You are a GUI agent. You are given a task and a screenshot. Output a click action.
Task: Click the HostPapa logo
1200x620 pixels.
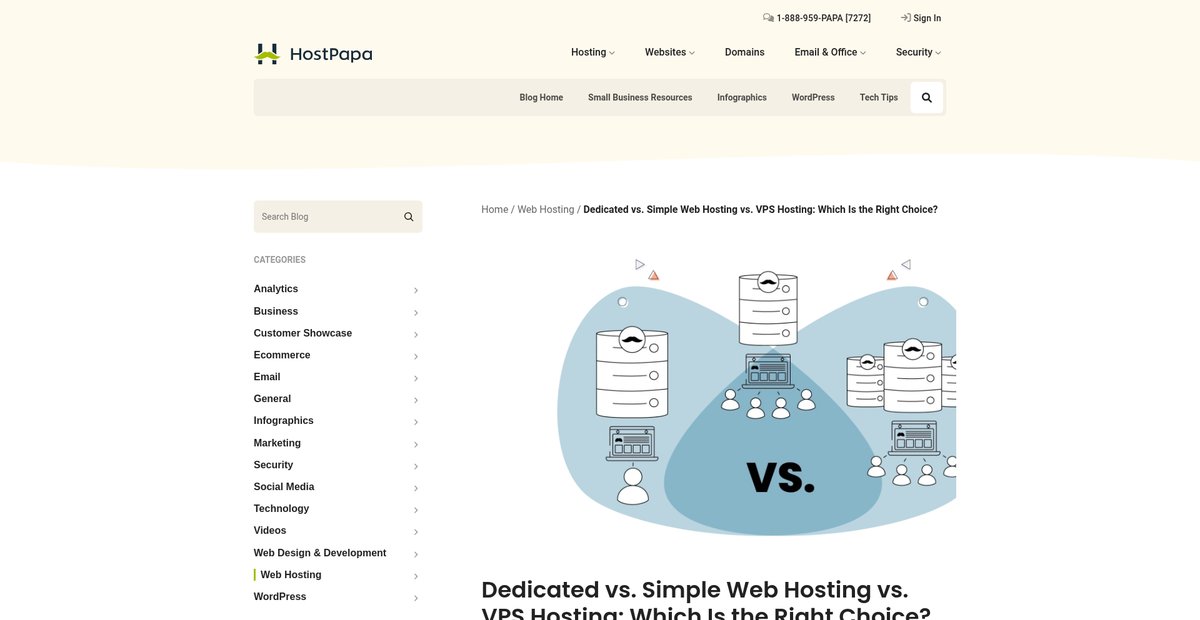313,54
